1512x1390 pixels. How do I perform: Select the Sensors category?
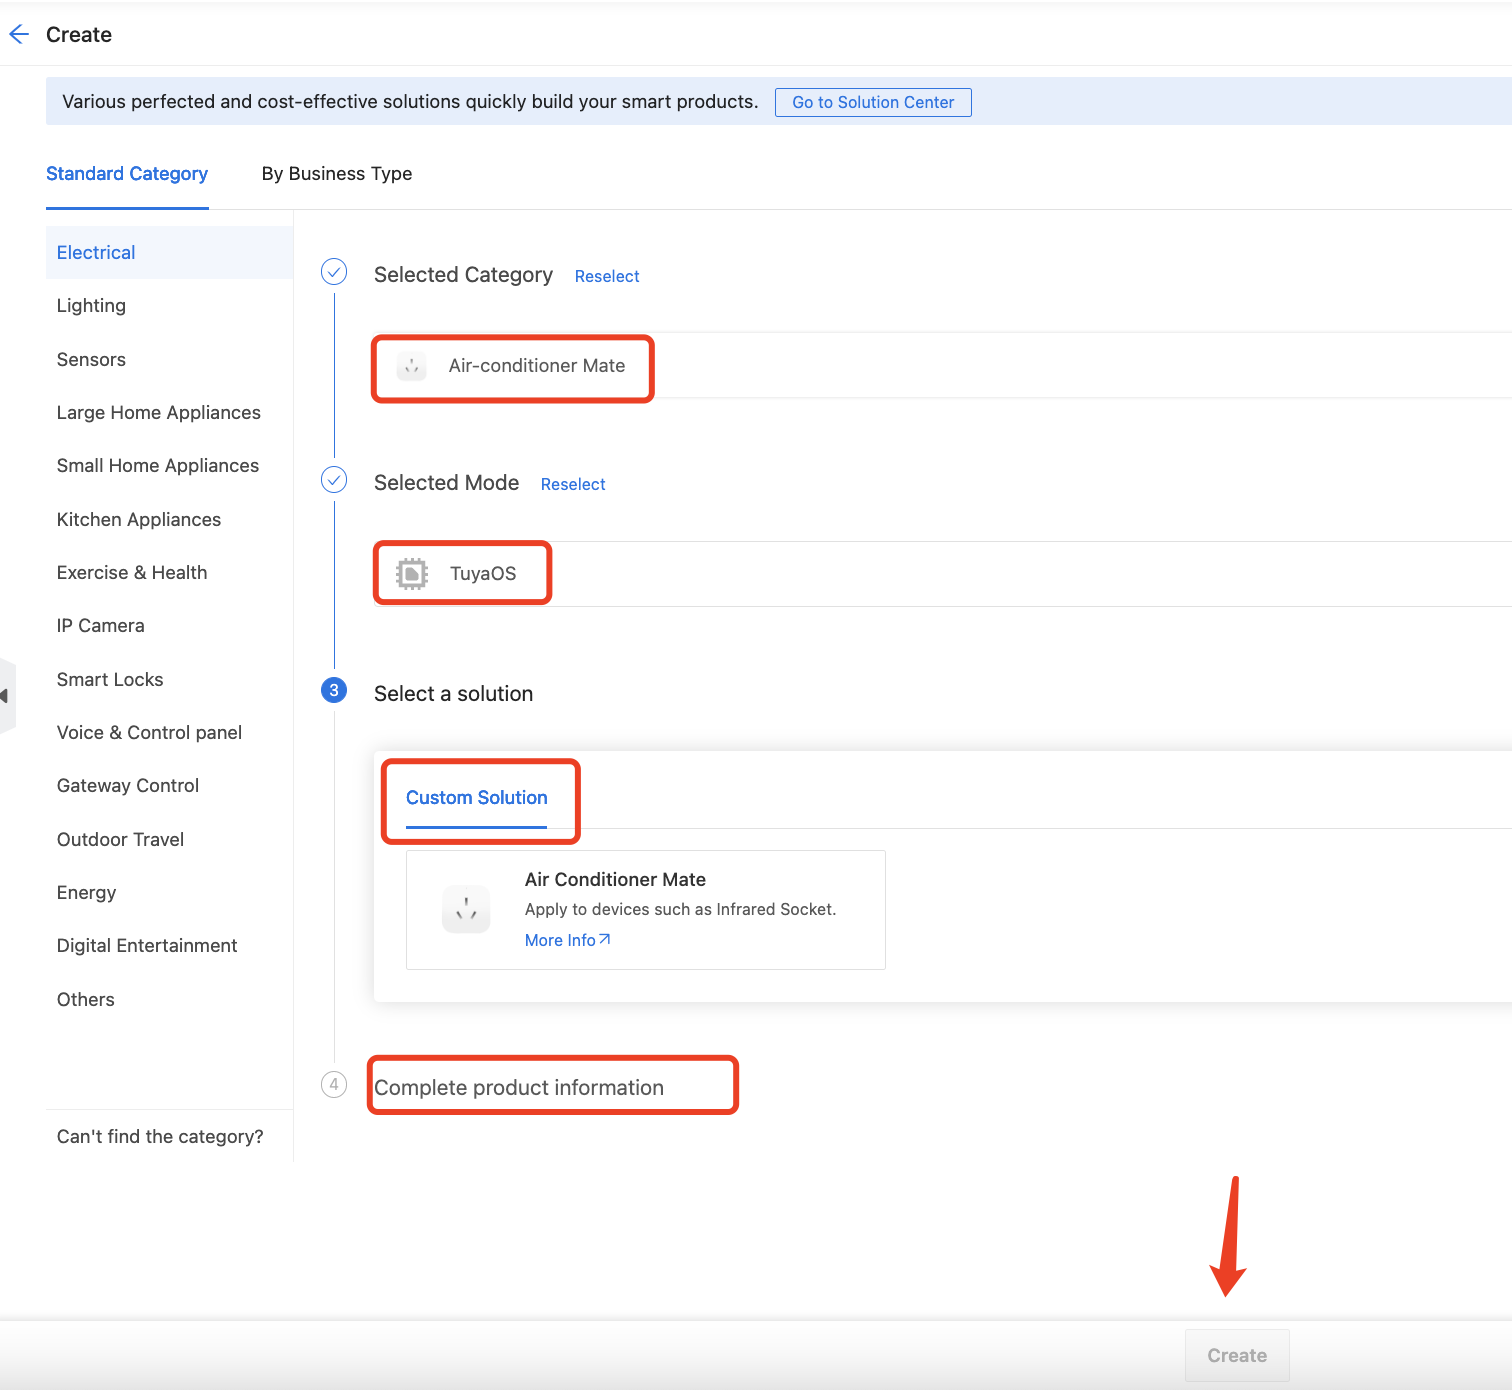(x=169, y=360)
